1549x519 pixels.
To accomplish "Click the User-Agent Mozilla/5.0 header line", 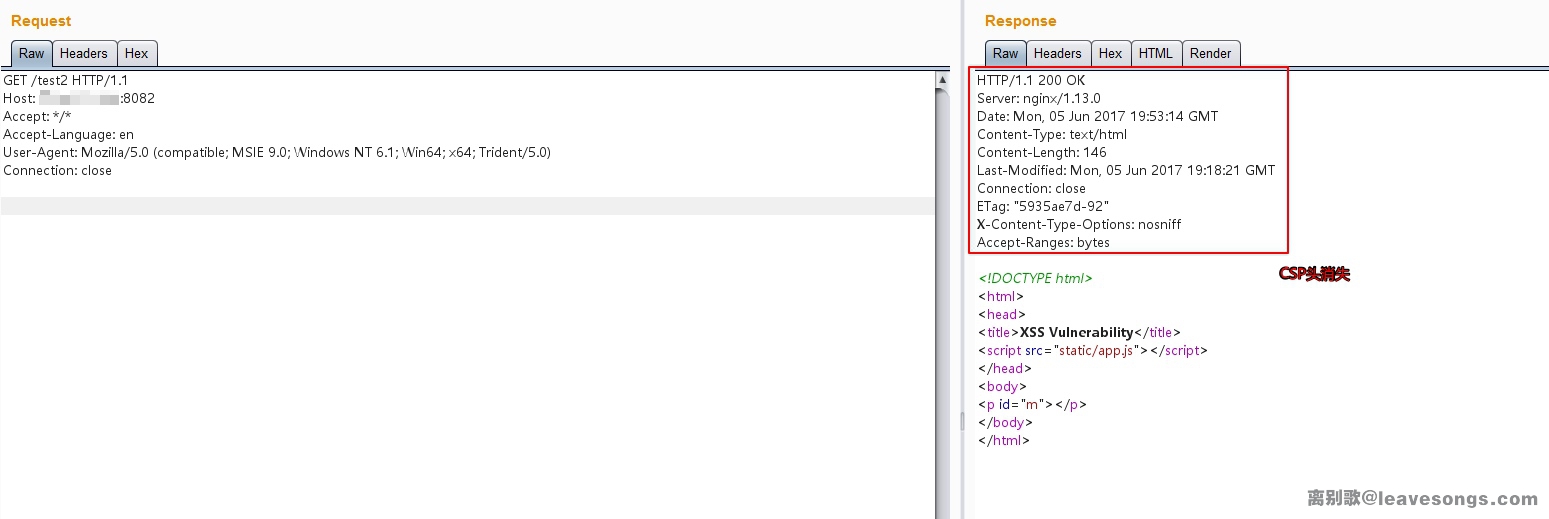I will click(277, 152).
